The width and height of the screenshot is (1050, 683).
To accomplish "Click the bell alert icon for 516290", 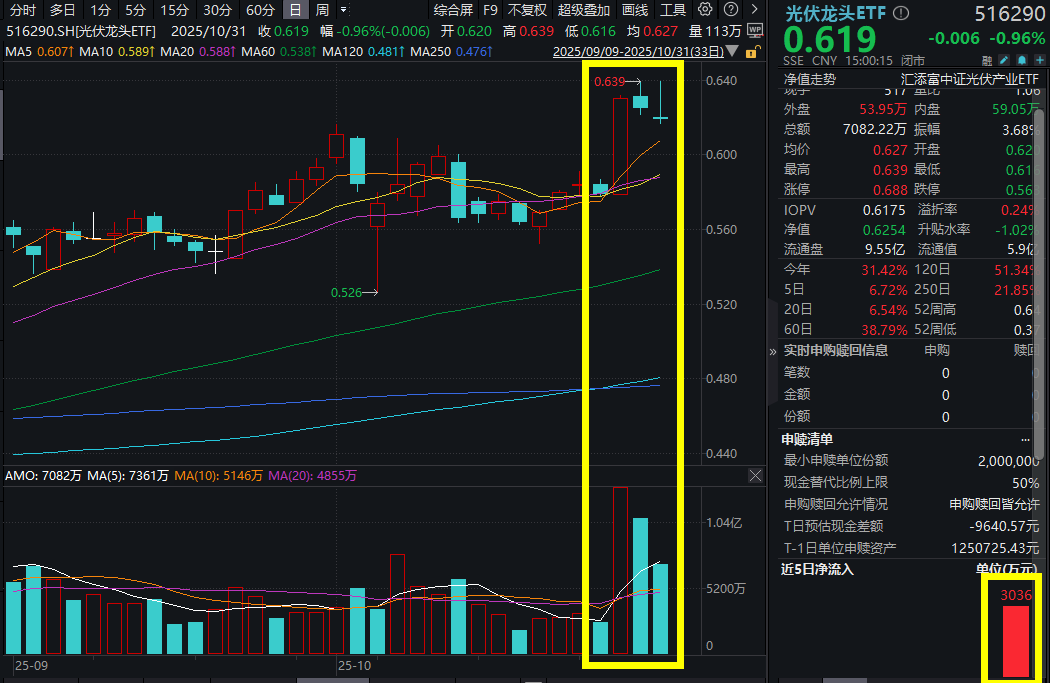I will click(1022, 60).
